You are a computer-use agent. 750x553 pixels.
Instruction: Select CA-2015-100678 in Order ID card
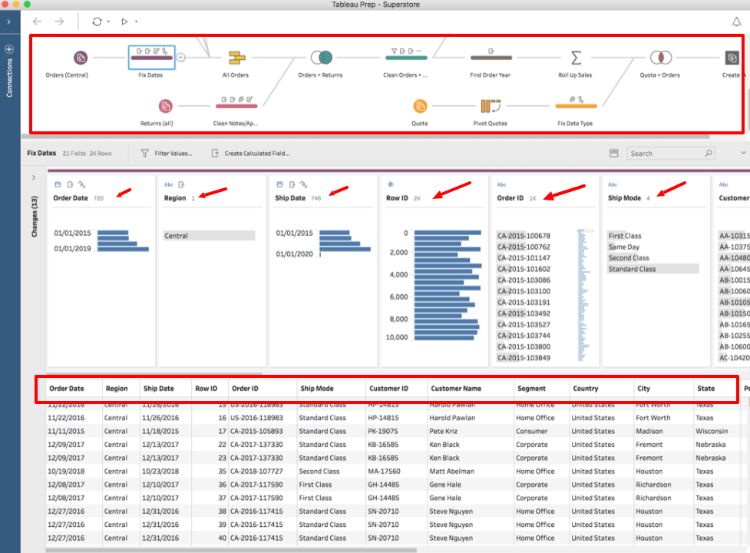click(524, 236)
